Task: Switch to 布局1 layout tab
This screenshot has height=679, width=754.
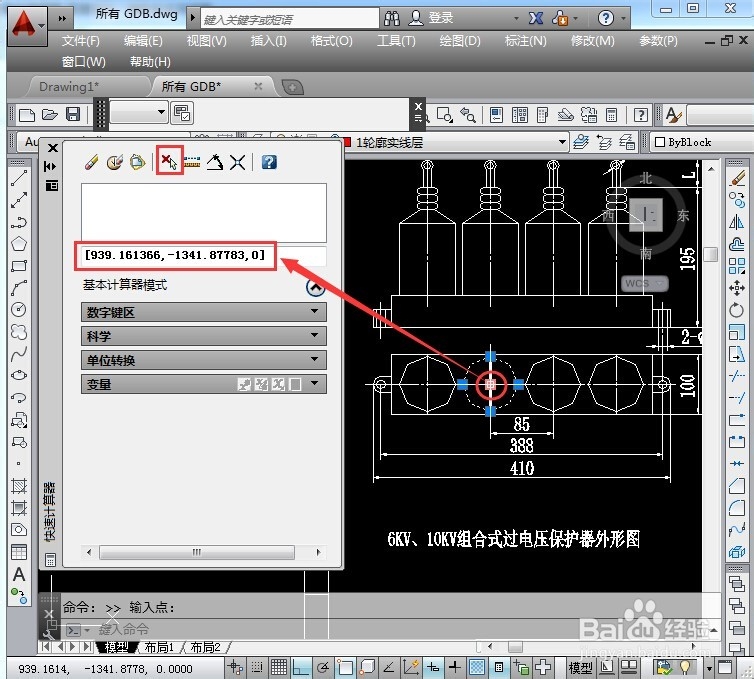Action: pyautogui.click(x=159, y=647)
